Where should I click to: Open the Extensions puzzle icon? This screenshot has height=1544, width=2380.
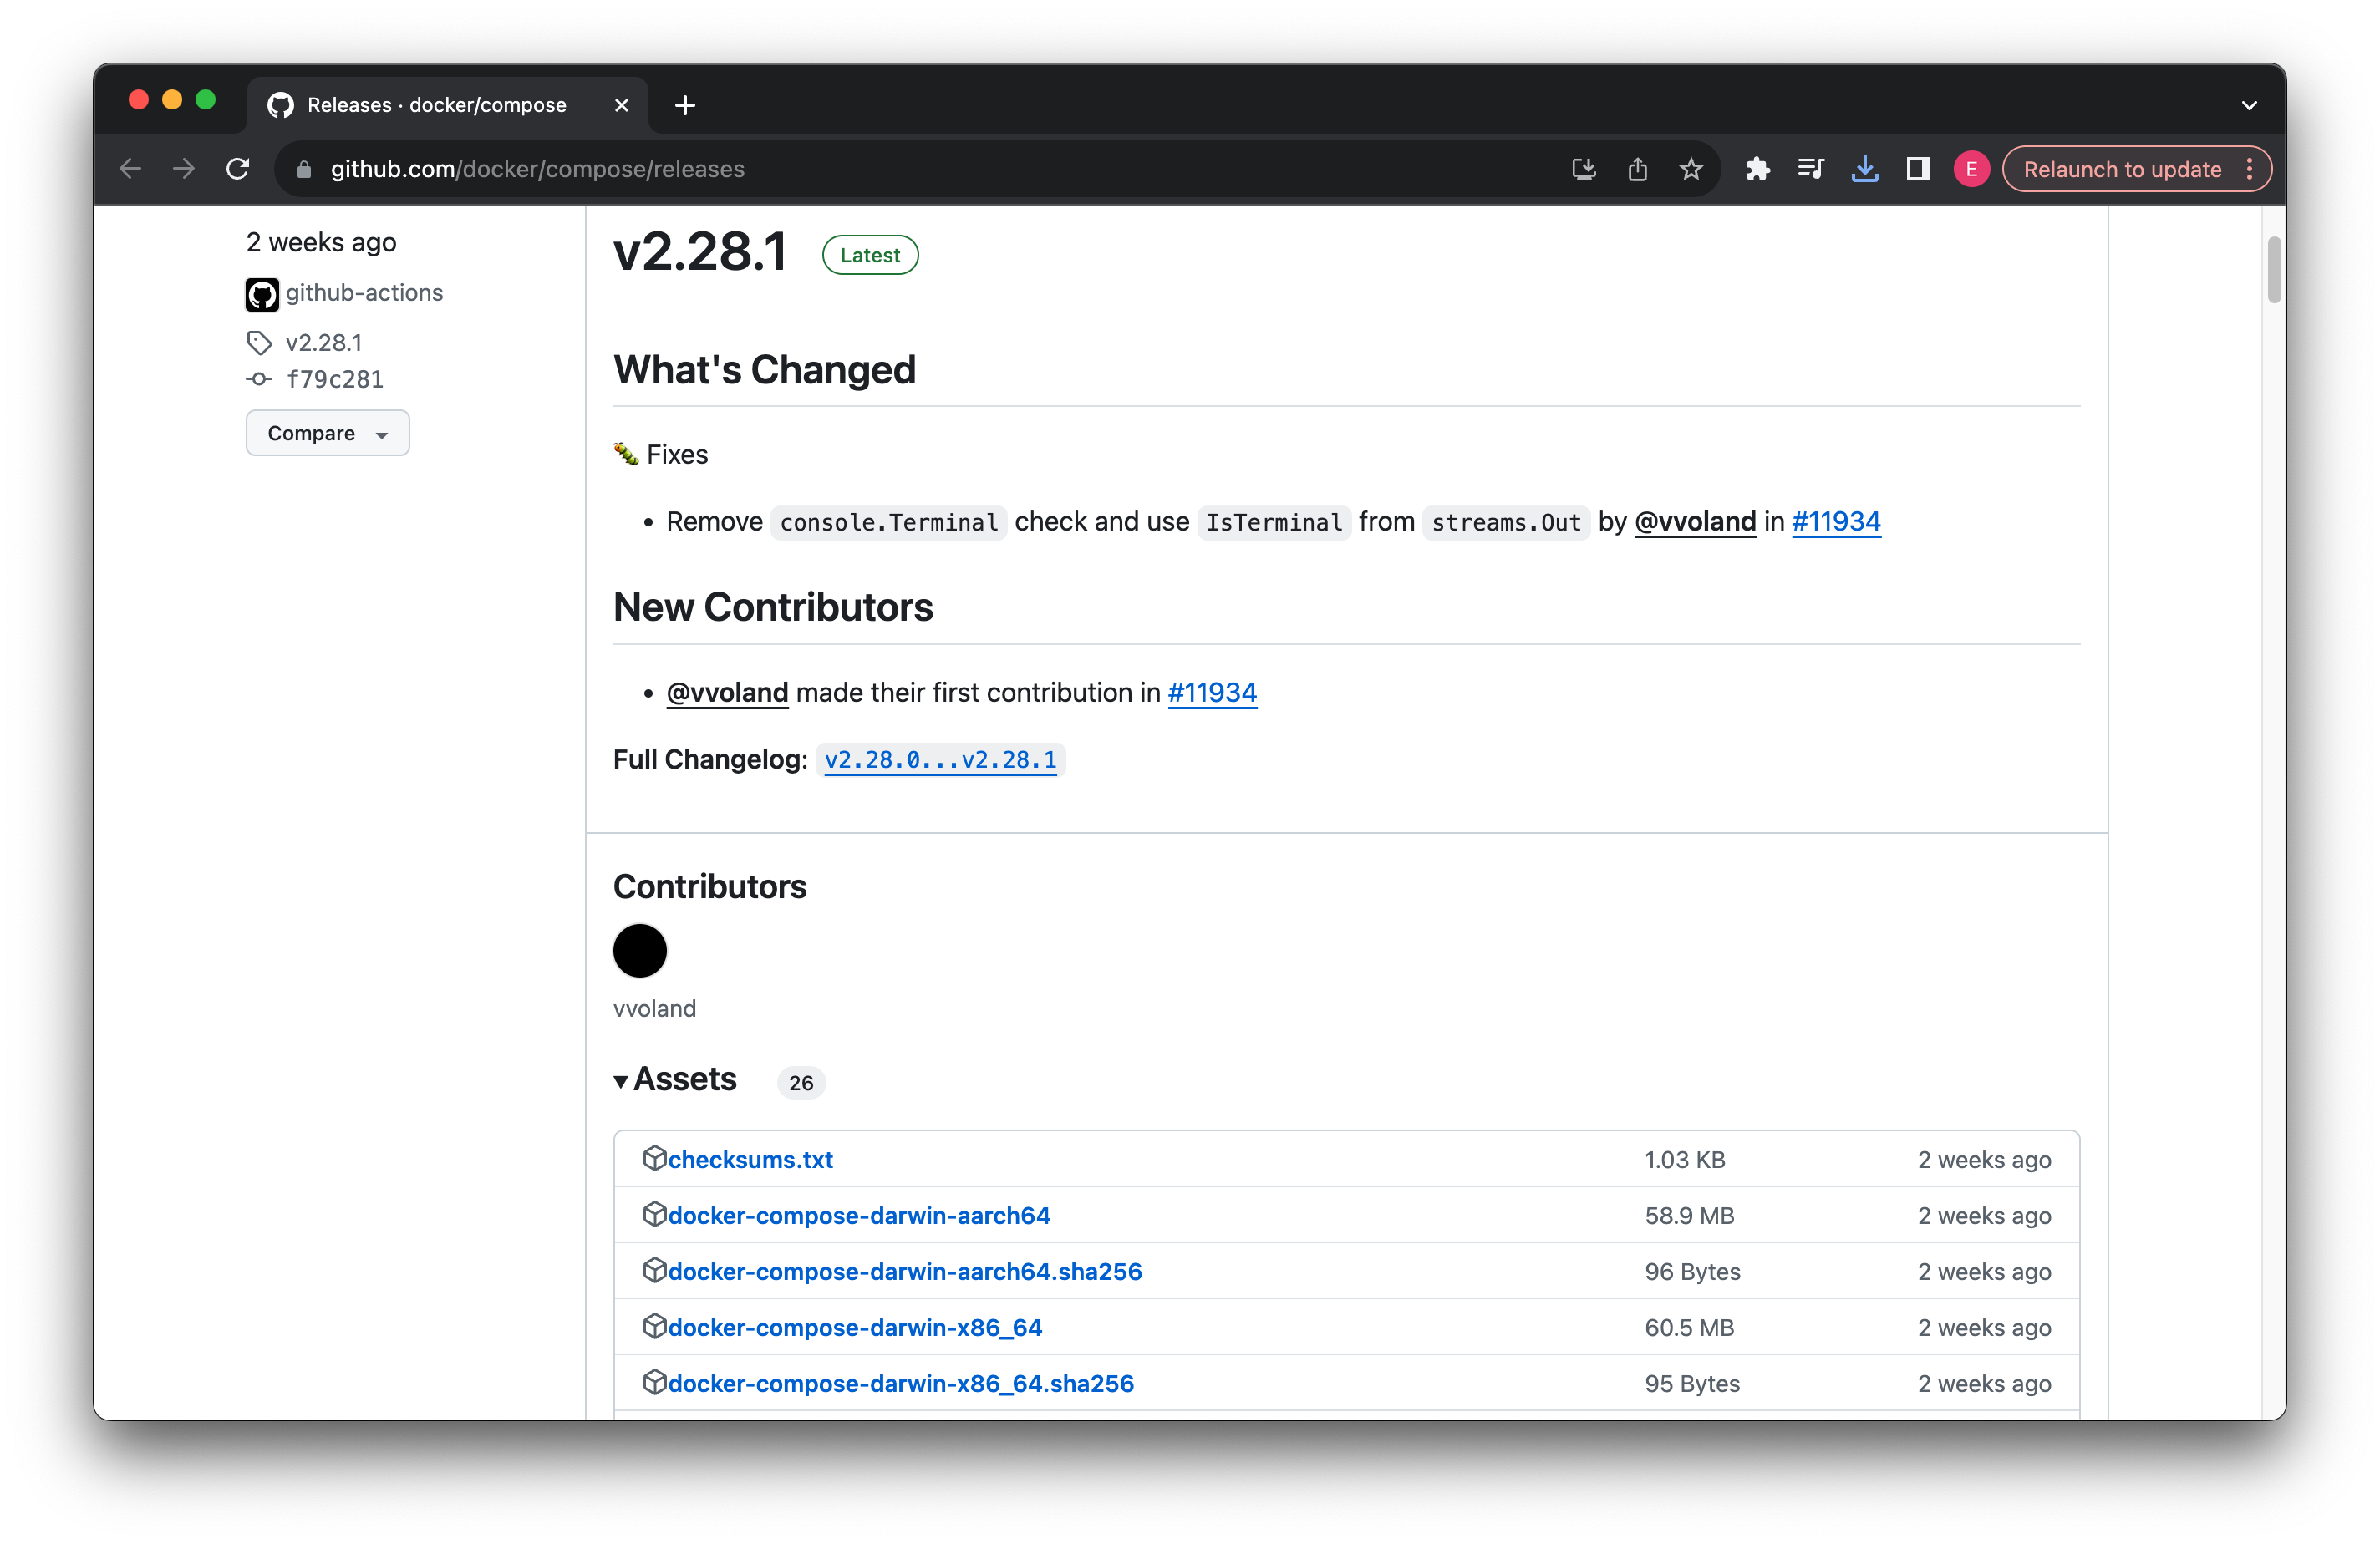[x=1758, y=169]
